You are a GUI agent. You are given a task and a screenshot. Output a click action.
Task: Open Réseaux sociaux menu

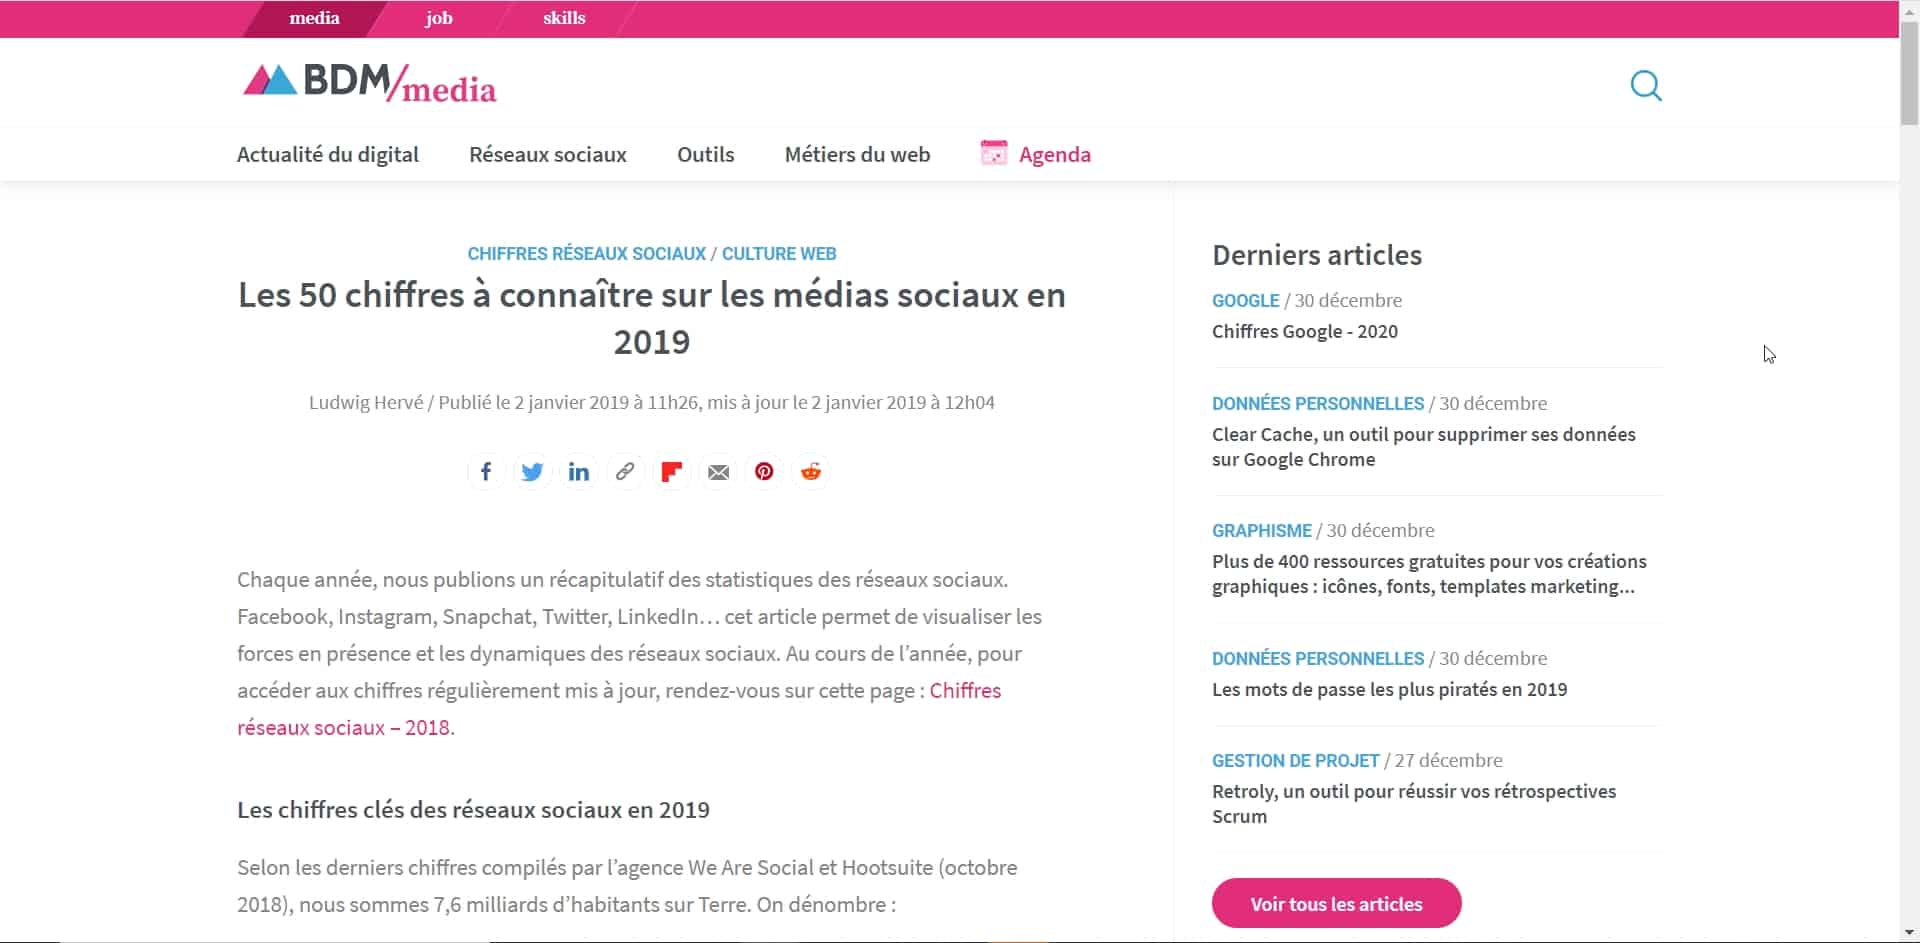click(548, 155)
